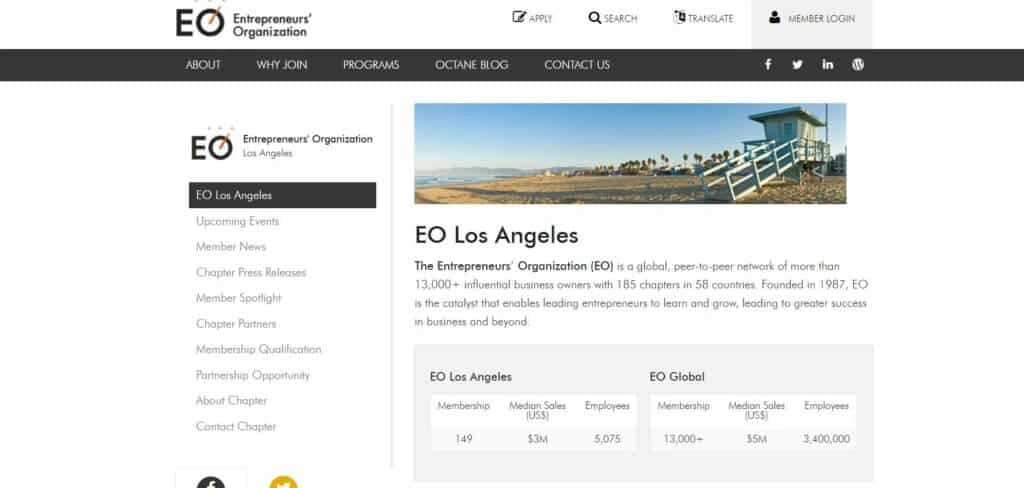This screenshot has height=488, width=1024.
Task: View Partnership Opportunity
Action: tap(253, 375)
